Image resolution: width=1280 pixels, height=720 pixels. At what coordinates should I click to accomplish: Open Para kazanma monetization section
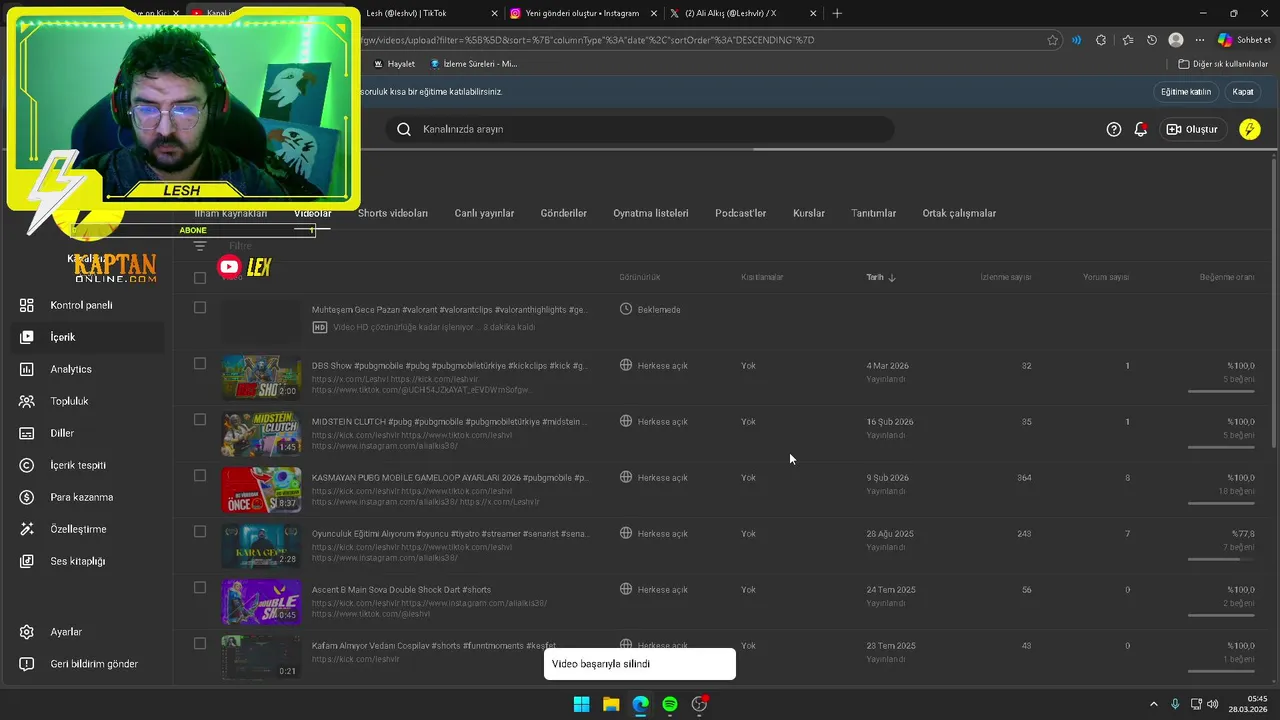pyautogui.click(x=81, y=497)
